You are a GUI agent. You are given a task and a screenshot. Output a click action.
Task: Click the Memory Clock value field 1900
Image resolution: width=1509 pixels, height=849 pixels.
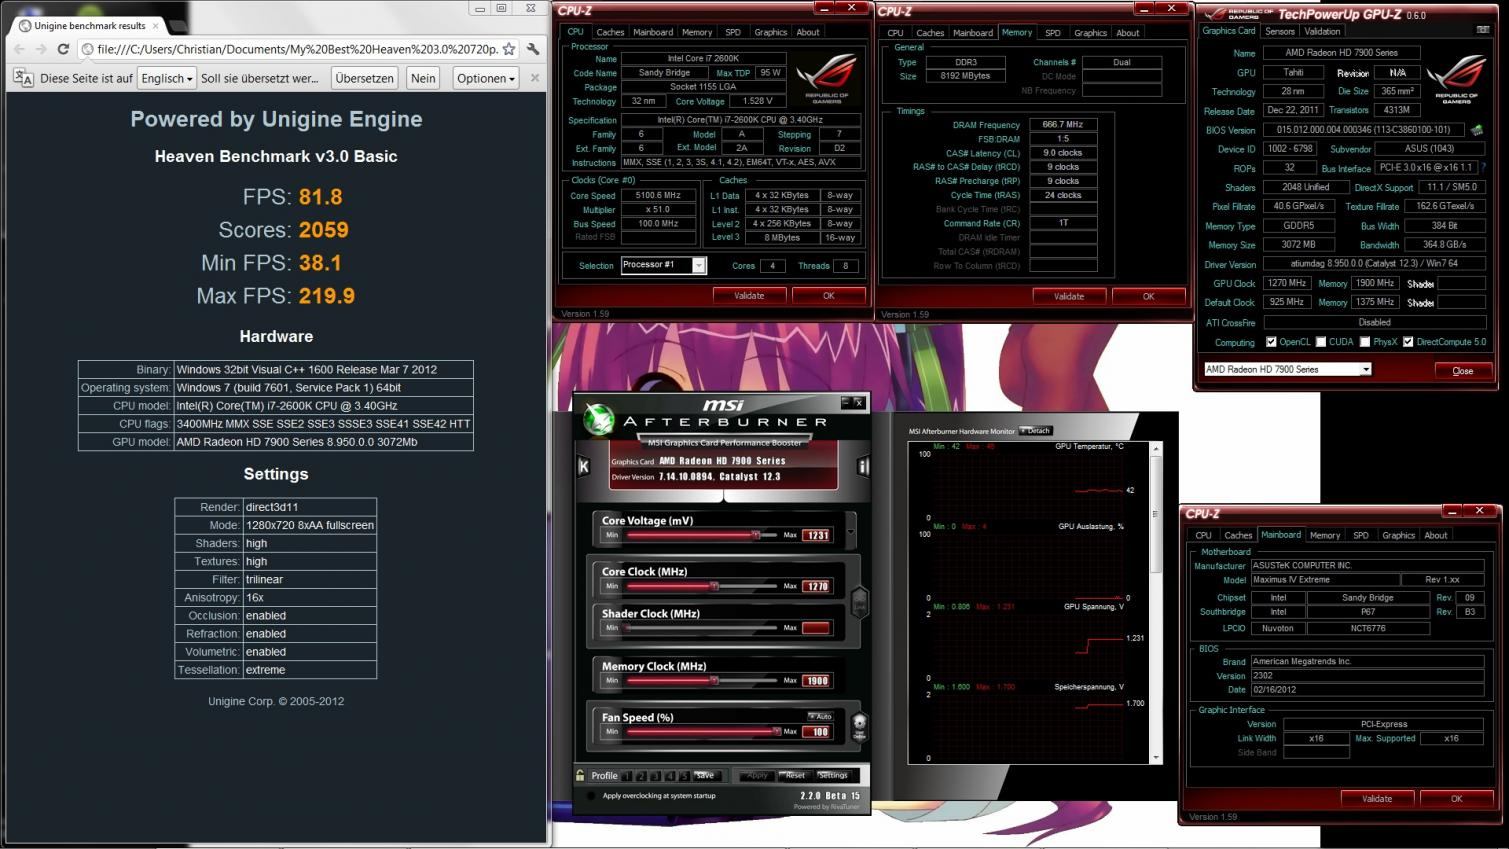pos(817,681)
